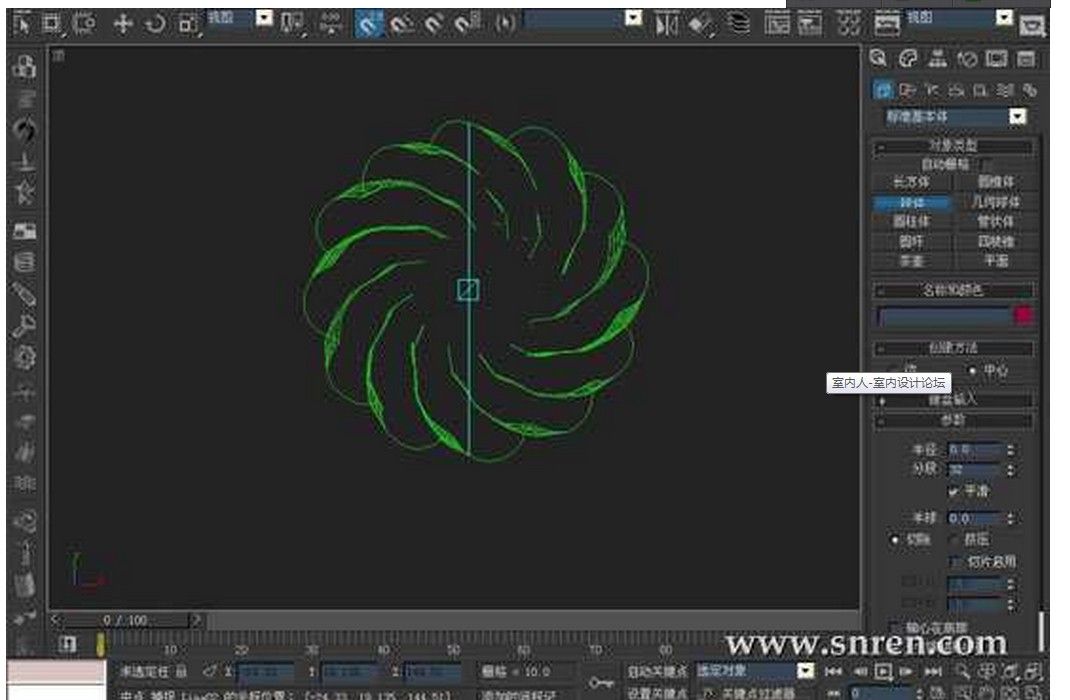1070x700 pixels.
Task: Click the Align tool icon
Action: [700, 25]
